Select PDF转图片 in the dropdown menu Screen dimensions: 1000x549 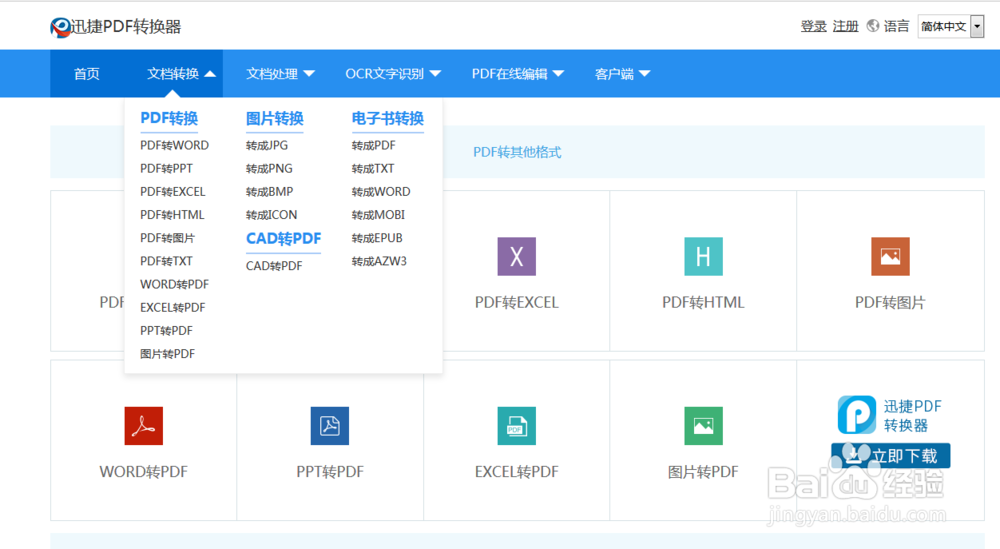(167, 238)
